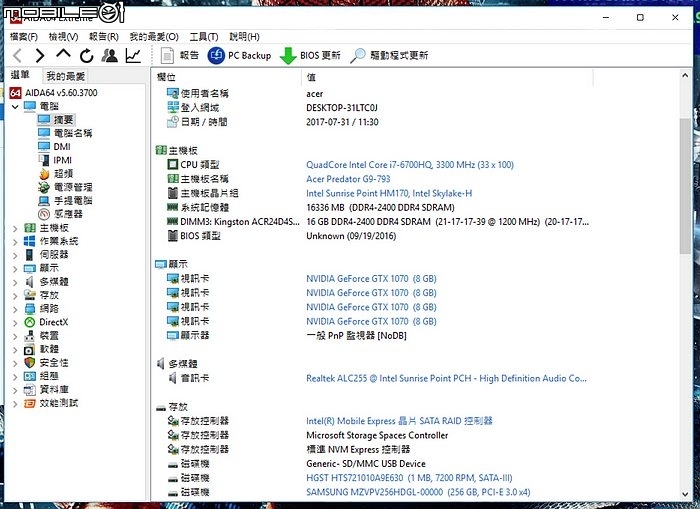700x509 pixels.
Task: Click the scrollbar up arrow
Action: tap(685, 75)
